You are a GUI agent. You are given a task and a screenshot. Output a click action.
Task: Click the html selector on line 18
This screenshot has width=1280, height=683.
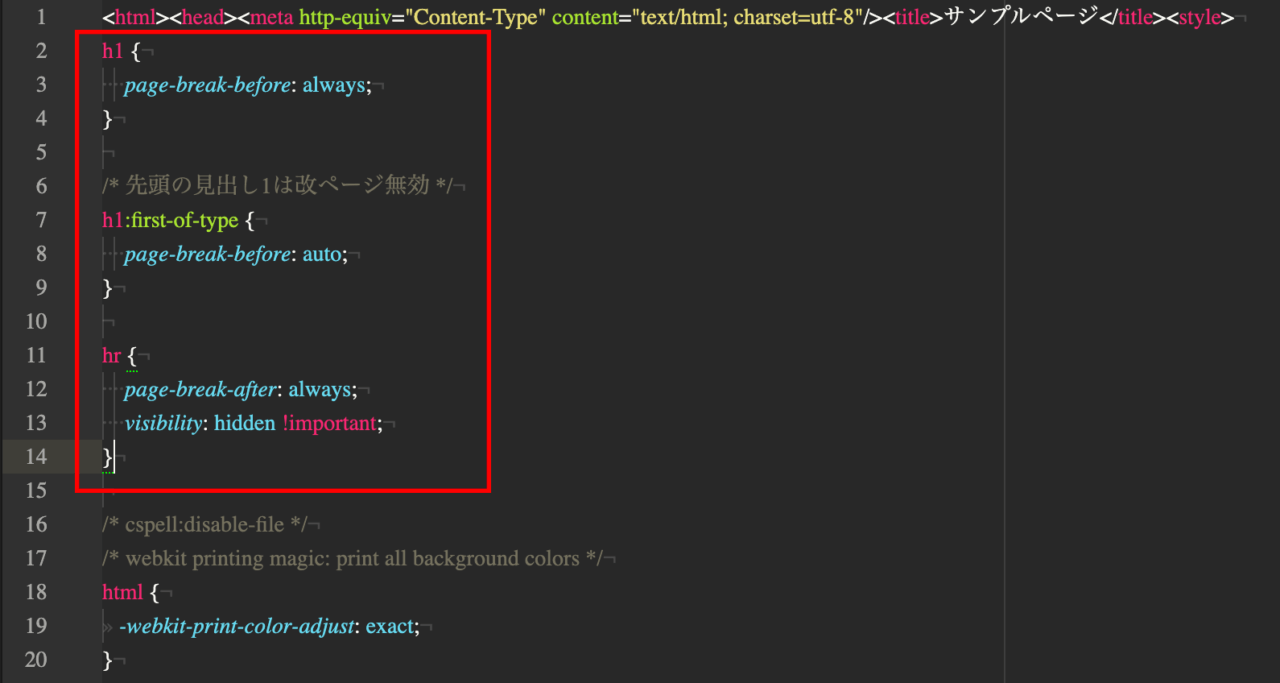coord(123,592)
